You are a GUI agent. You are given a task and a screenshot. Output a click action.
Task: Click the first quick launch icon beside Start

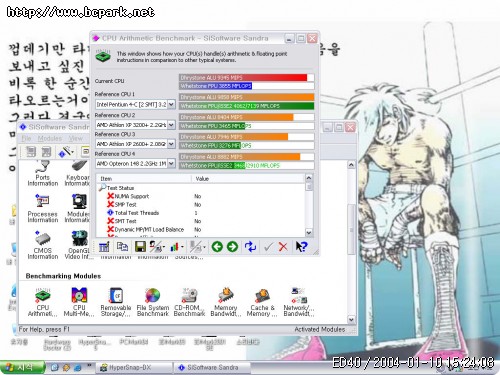tap(54, 368)
